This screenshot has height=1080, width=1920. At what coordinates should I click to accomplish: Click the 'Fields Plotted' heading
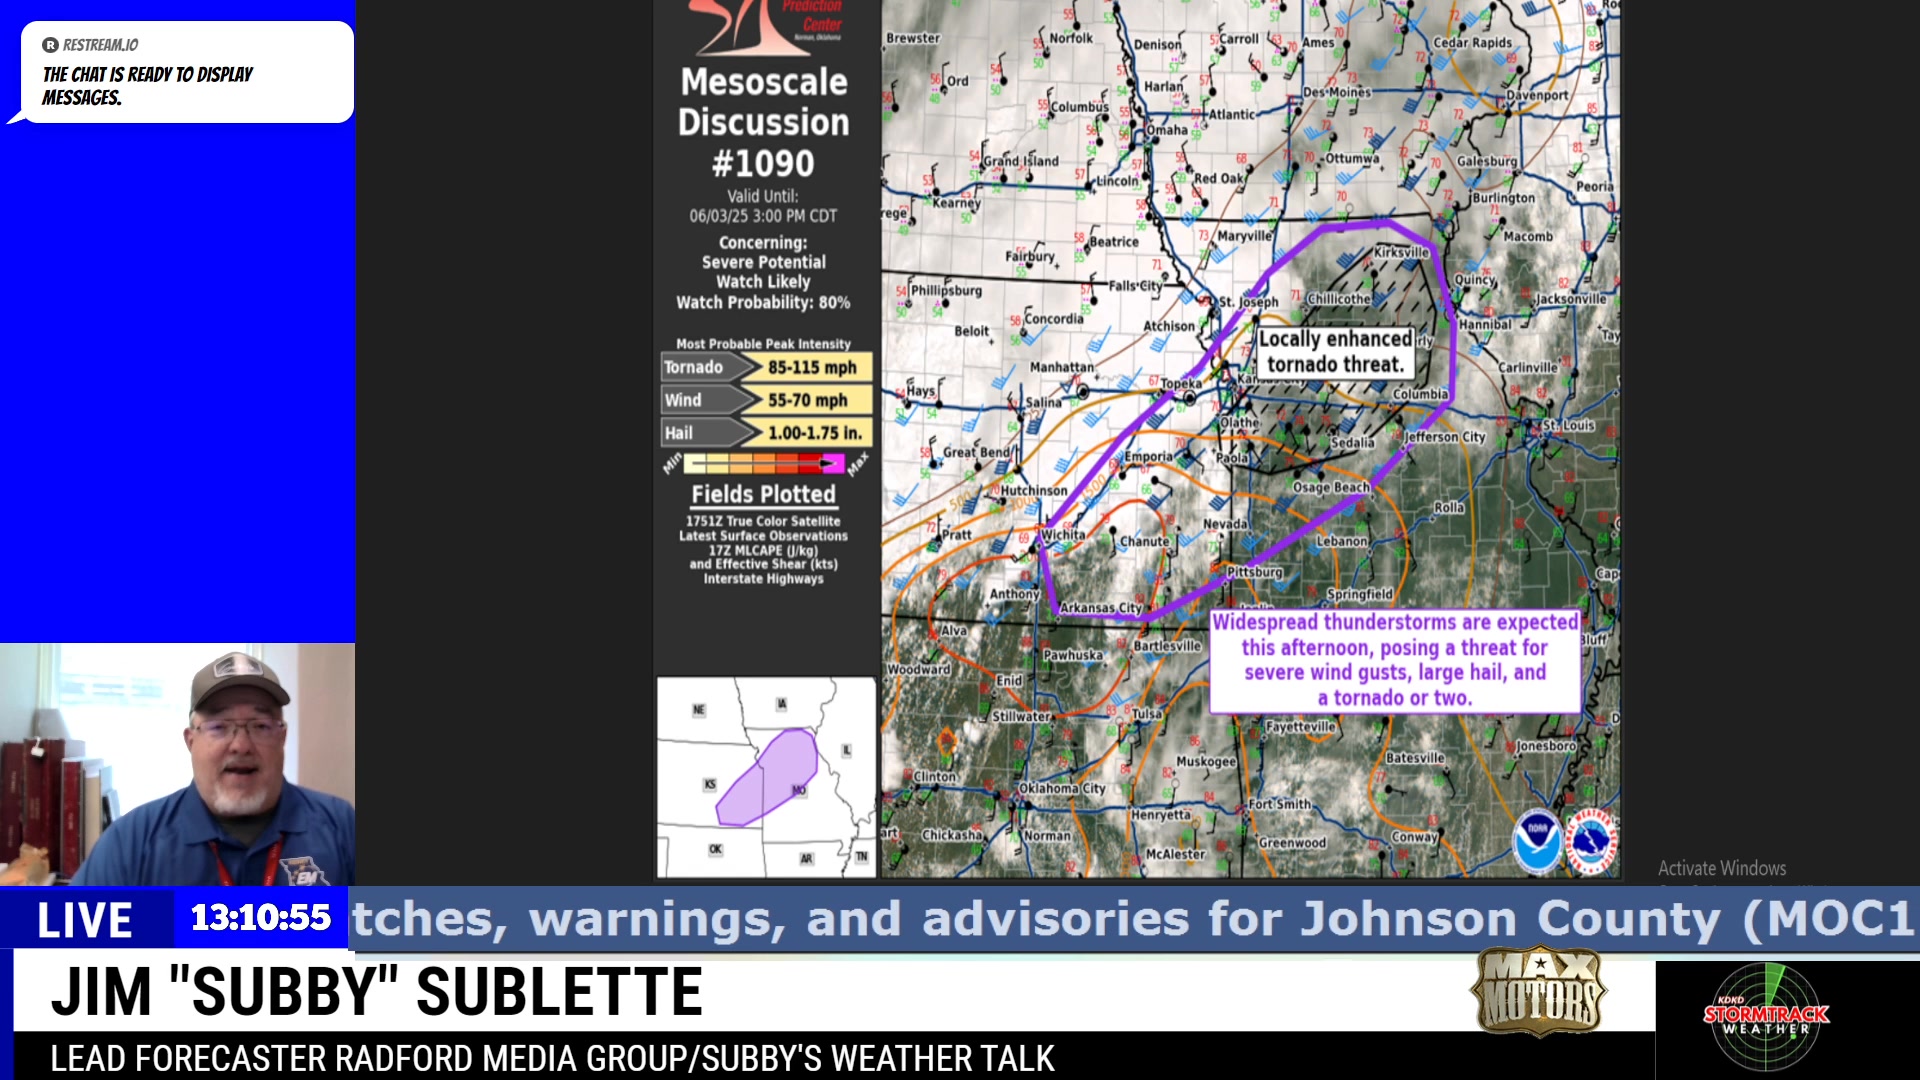coord(764,494)
